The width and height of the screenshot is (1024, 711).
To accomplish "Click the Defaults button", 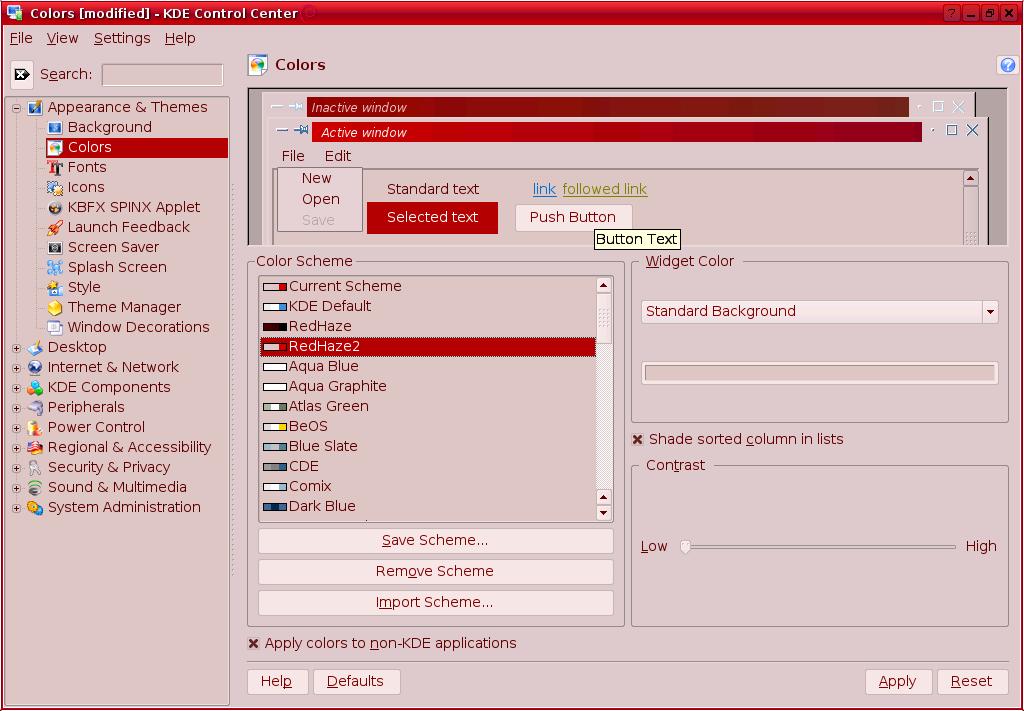I will pos(356,682).
